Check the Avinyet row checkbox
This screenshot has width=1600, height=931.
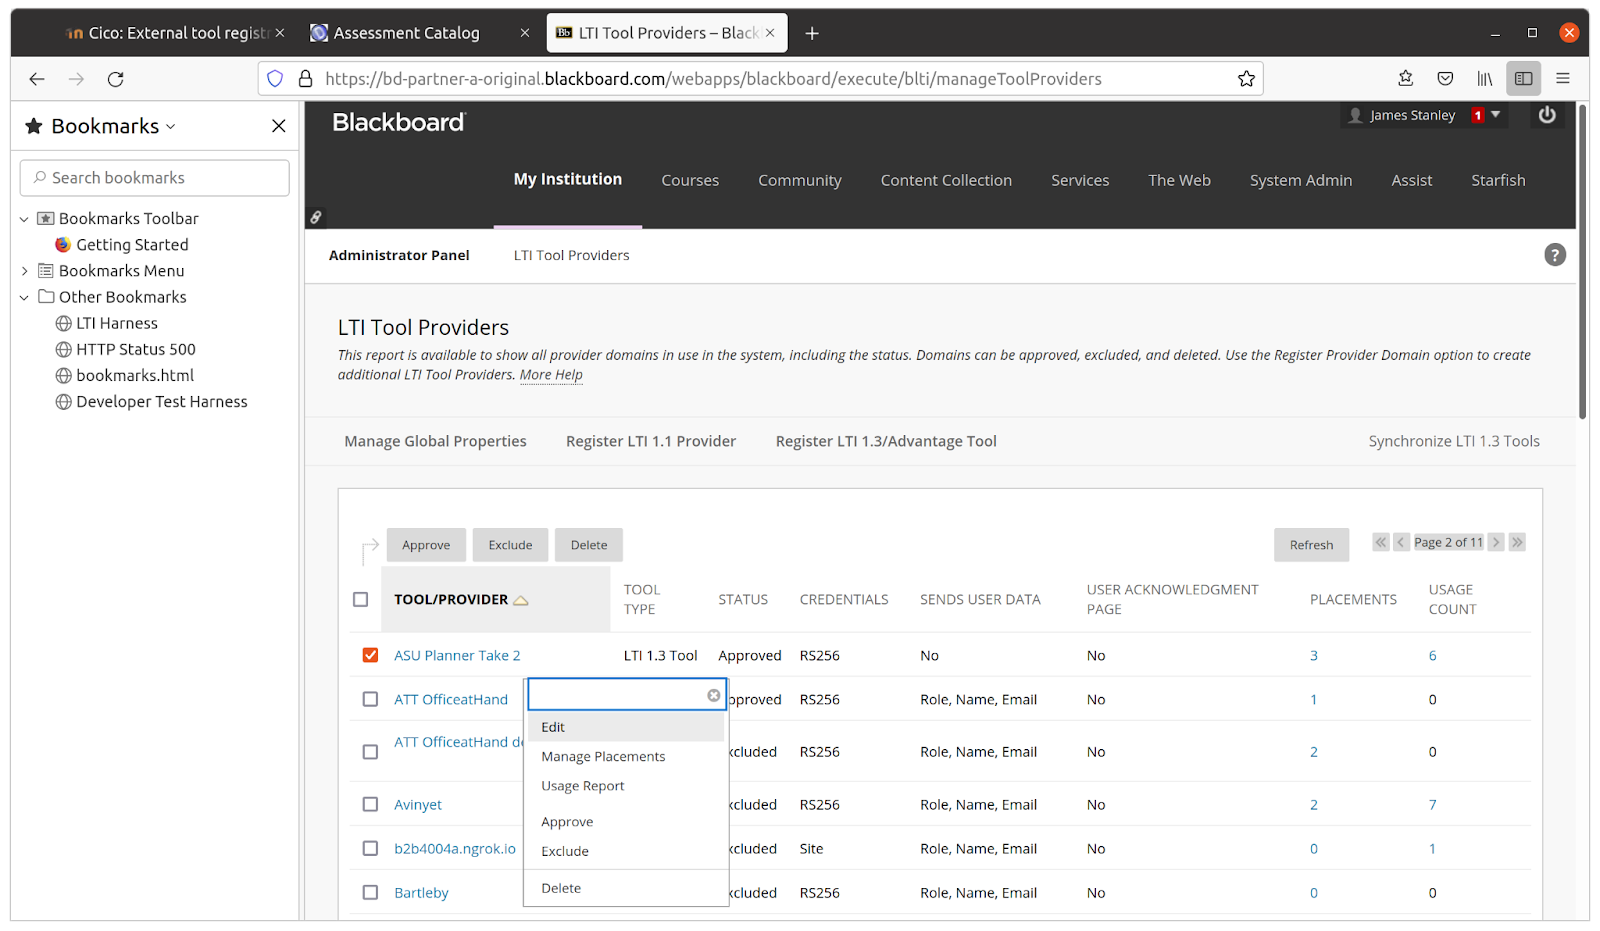[x=371, y=804]
